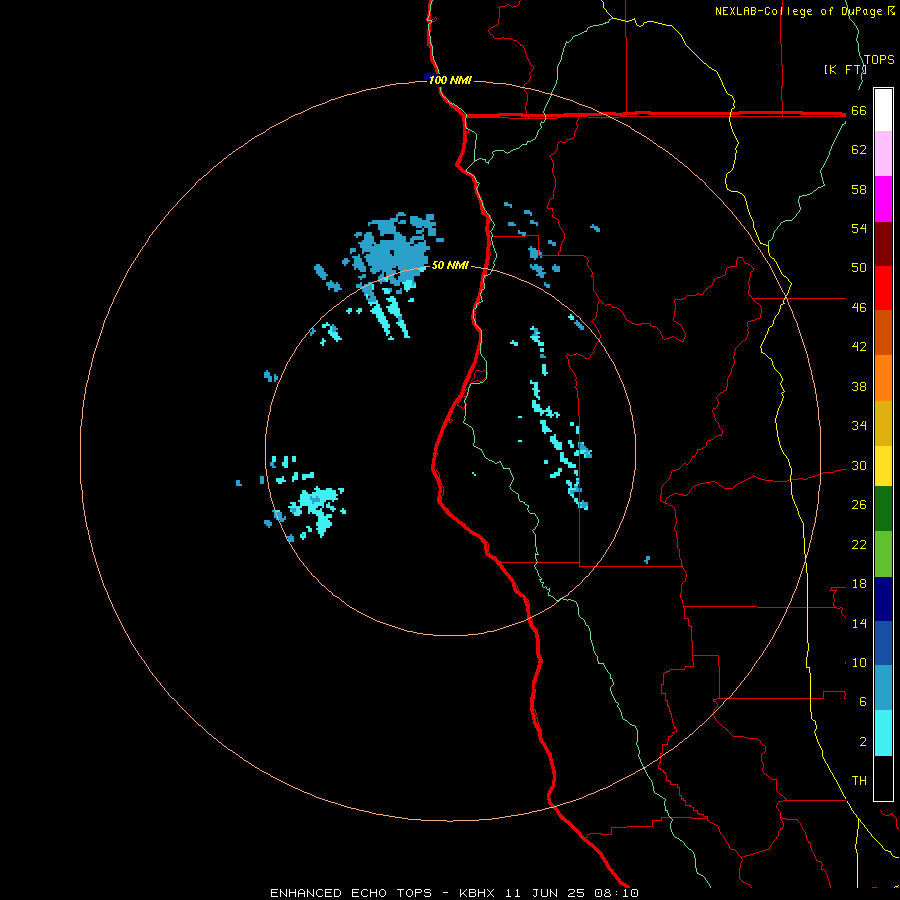Screen dimensions: 900x900
Task: Click the 50 legend value
Action: (x=859, y=268)
